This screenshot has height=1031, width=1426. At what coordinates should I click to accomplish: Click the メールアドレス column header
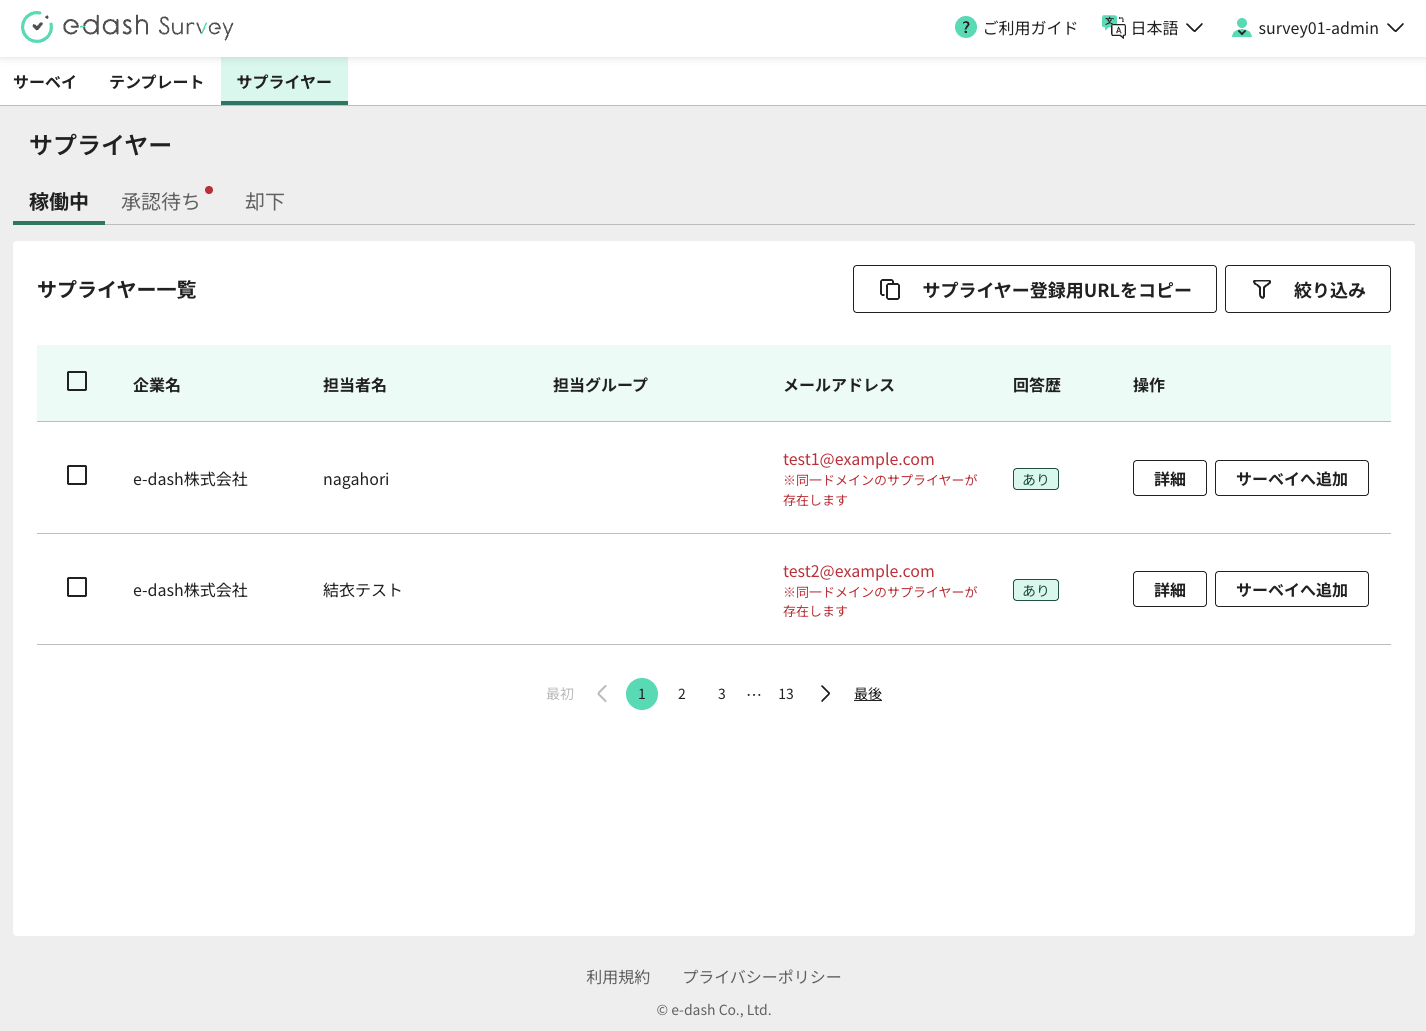click(839, 385)
